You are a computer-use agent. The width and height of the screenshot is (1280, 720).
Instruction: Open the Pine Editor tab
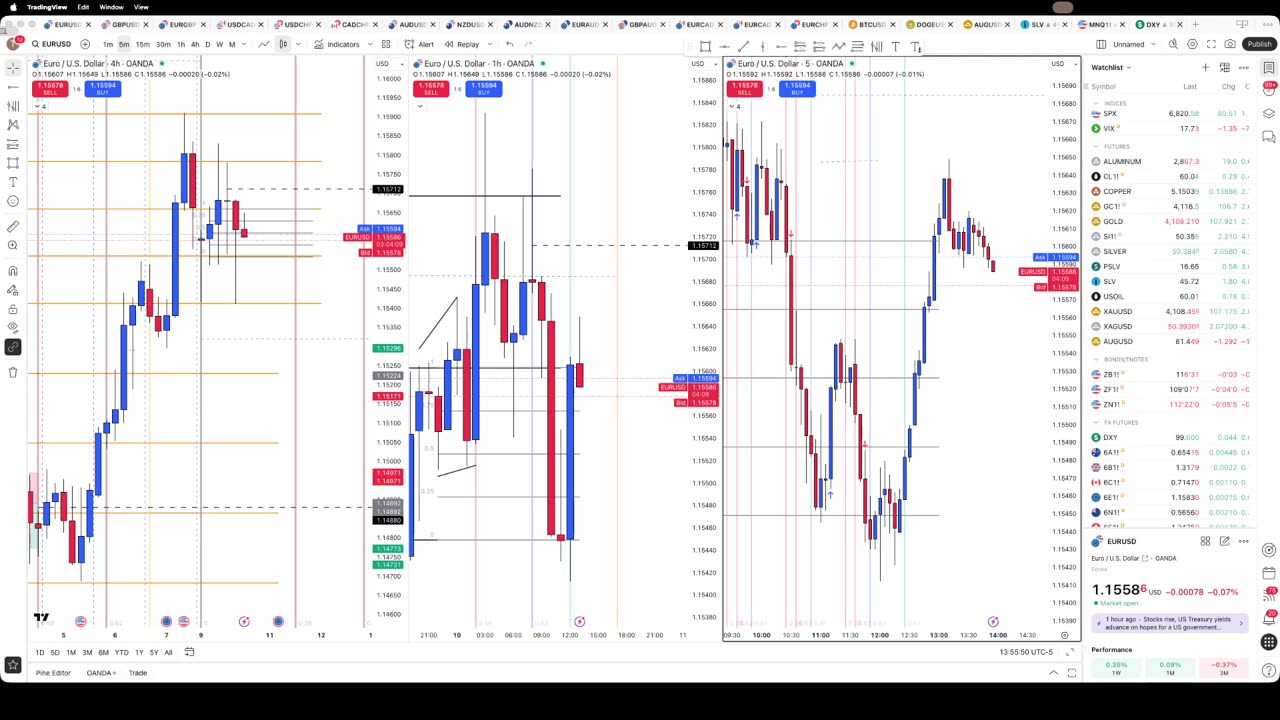click(53, 673)
